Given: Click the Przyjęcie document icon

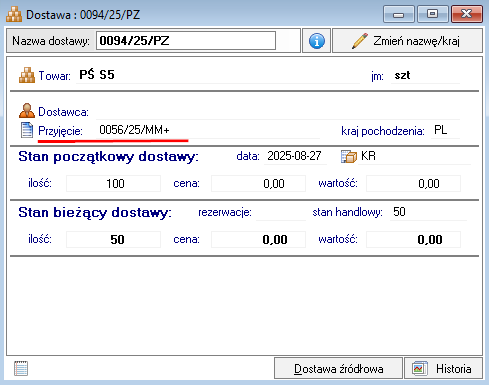Looking at the screenshot, I should (x=27, y=130).
